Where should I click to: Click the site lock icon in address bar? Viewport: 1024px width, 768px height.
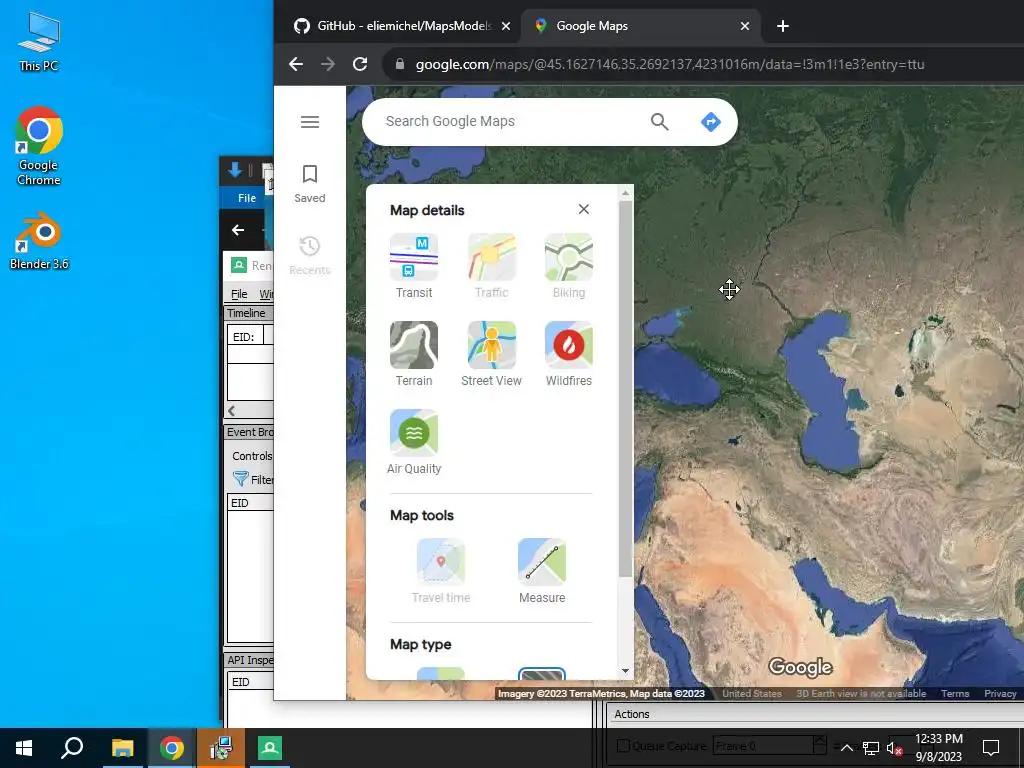pos(400,64)
